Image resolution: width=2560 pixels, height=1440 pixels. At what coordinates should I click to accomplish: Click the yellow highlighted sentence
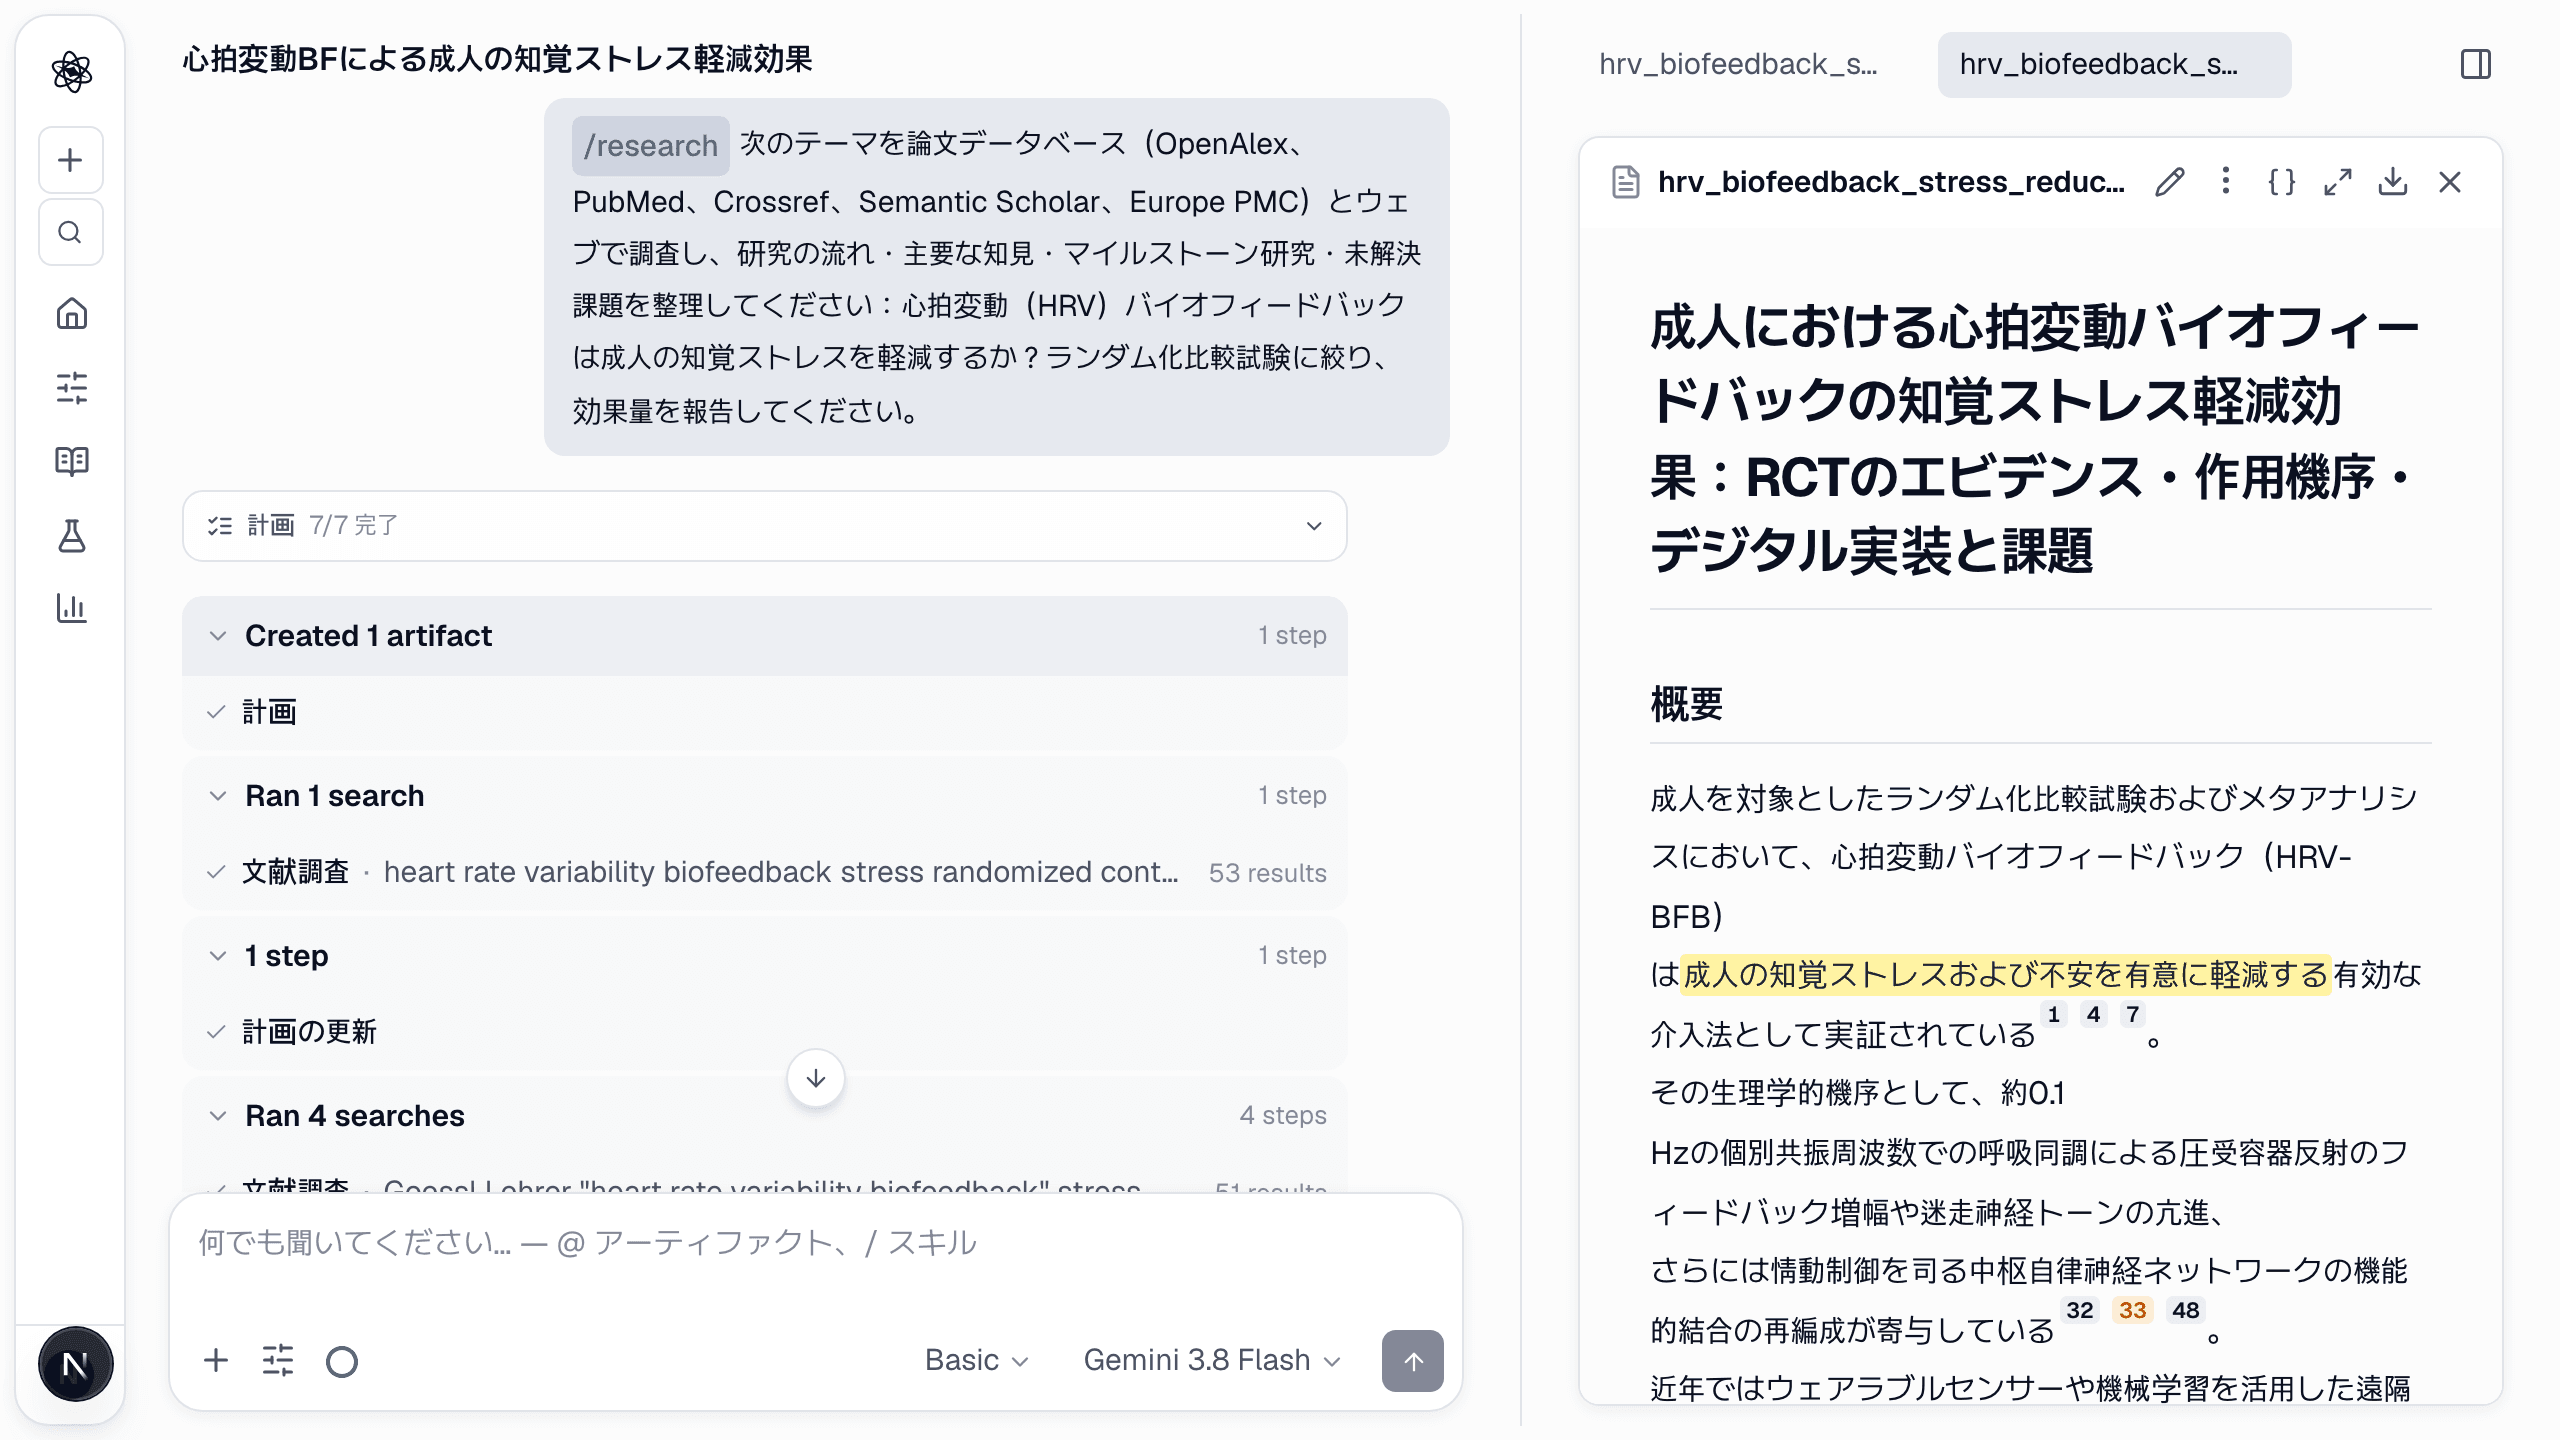pos(2005,974)
